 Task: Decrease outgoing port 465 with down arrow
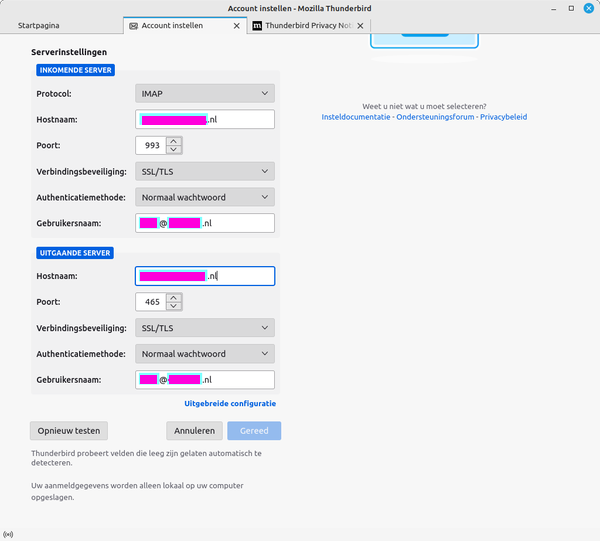coord(174,306)
